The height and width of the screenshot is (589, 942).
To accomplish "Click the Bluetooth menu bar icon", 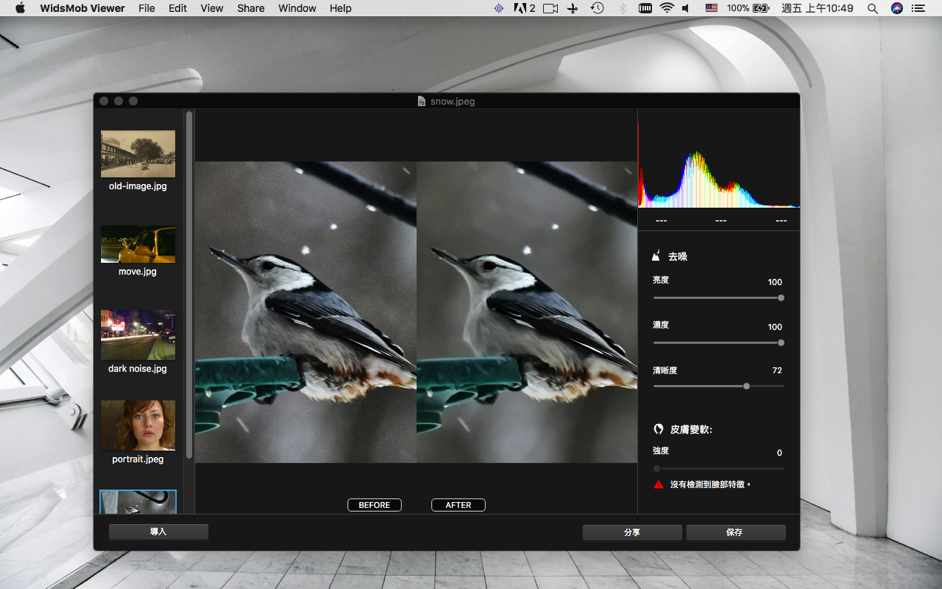I will click(622, 8).
